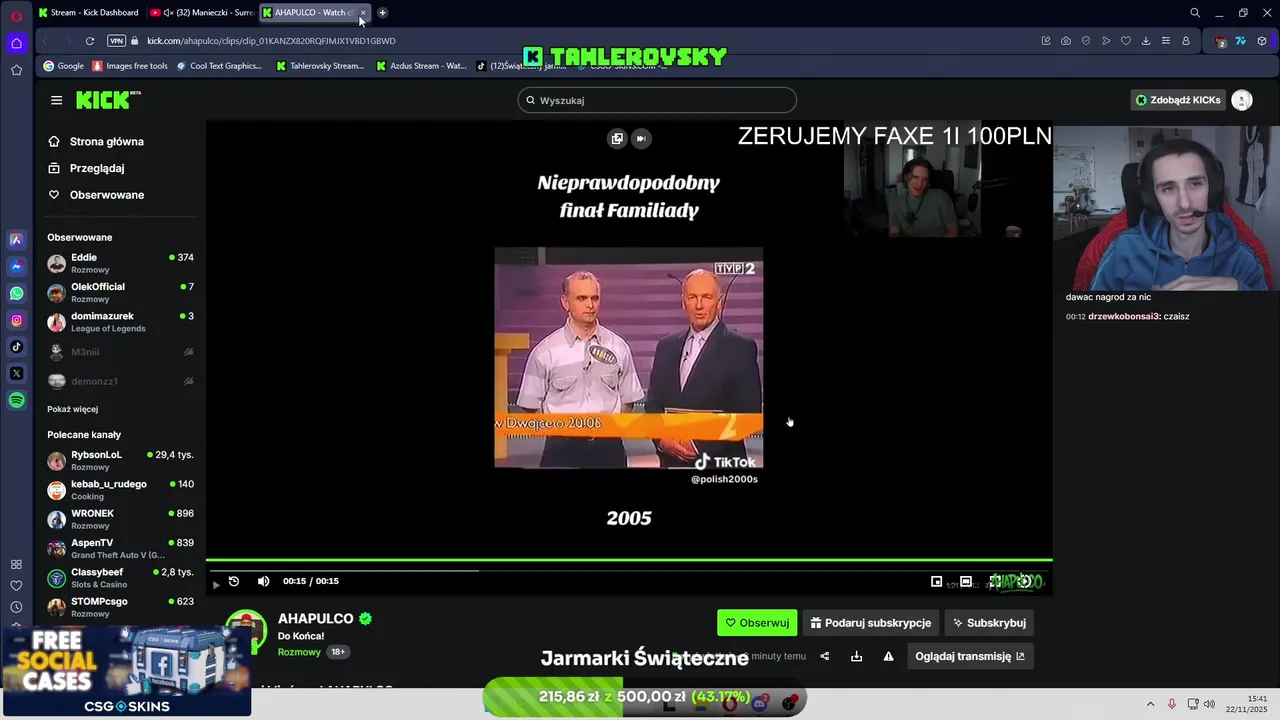This screenshot has height=720, width=1280.
Task: Open OlekOfficial's followed channel
Action: click(x=120, y=292)
